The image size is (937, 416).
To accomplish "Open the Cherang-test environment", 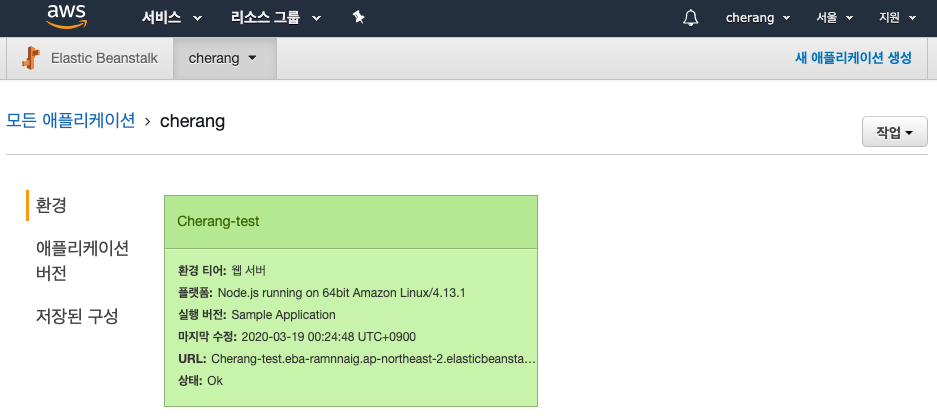I will [x=218, y=221].
